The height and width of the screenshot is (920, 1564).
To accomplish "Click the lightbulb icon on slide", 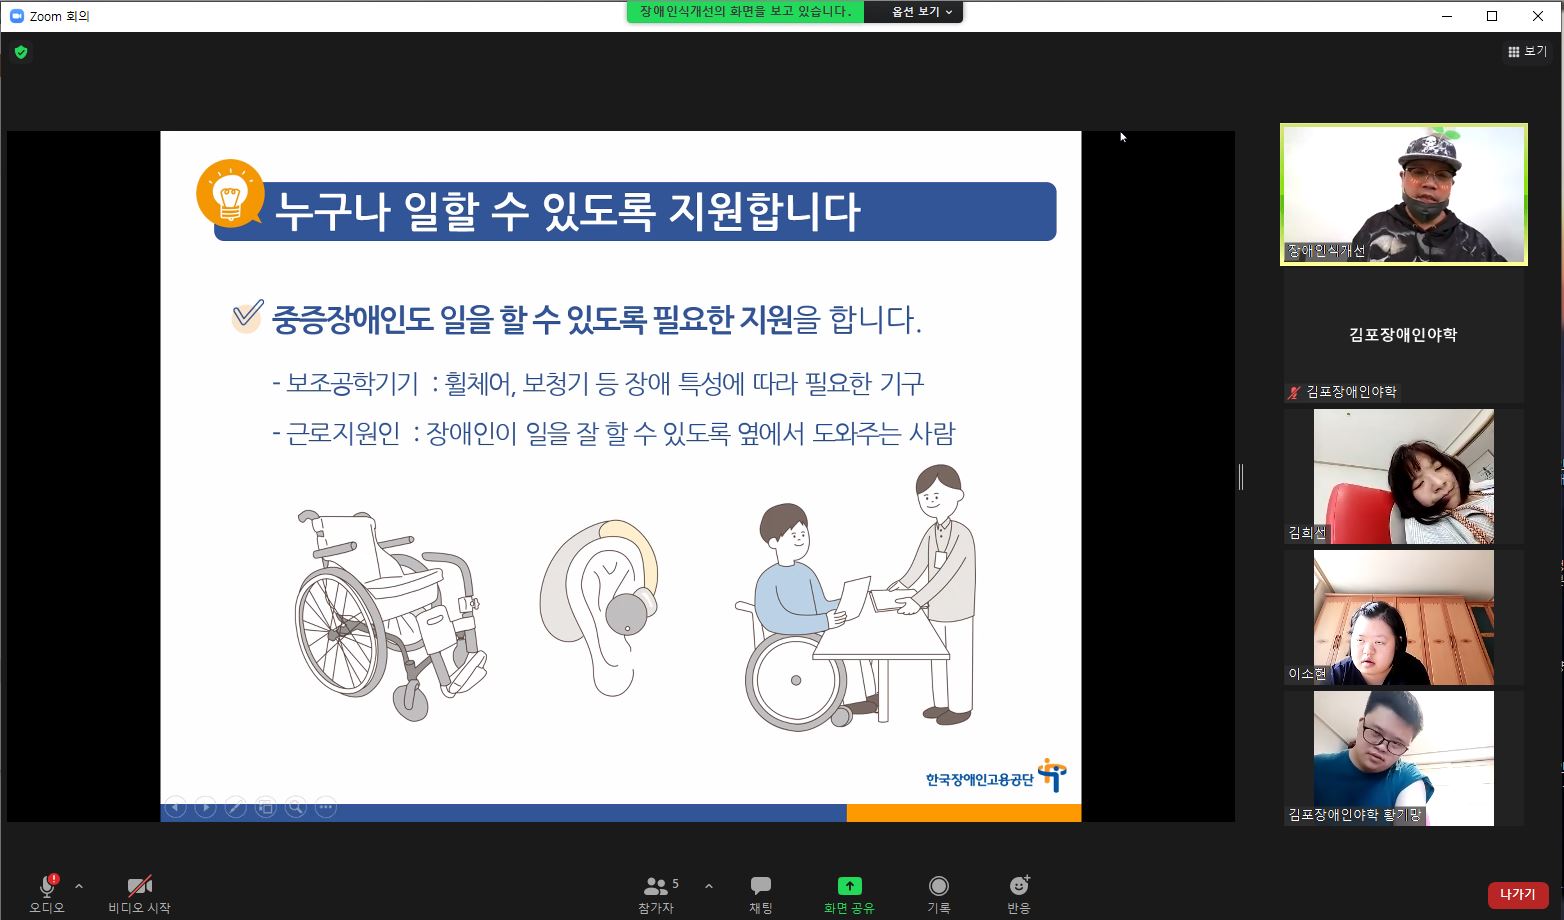I will pos(231,193).
